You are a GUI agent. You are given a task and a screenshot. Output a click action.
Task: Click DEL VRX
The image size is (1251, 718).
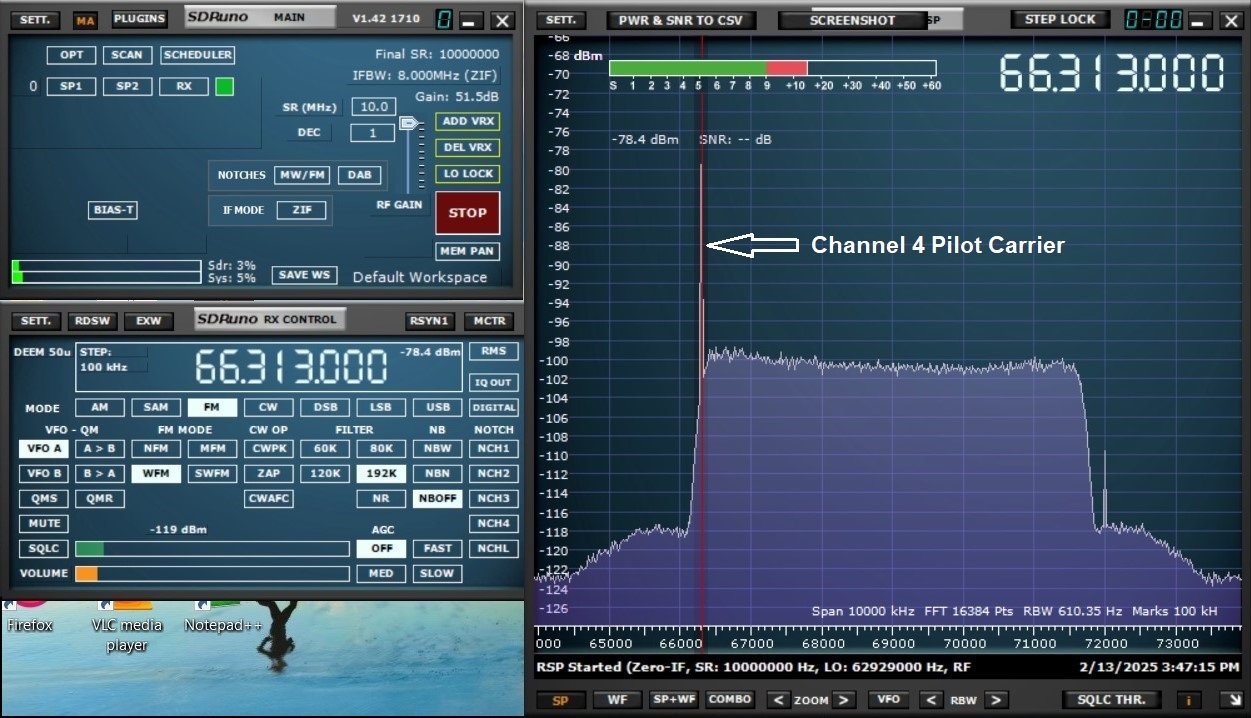(468, 148)
